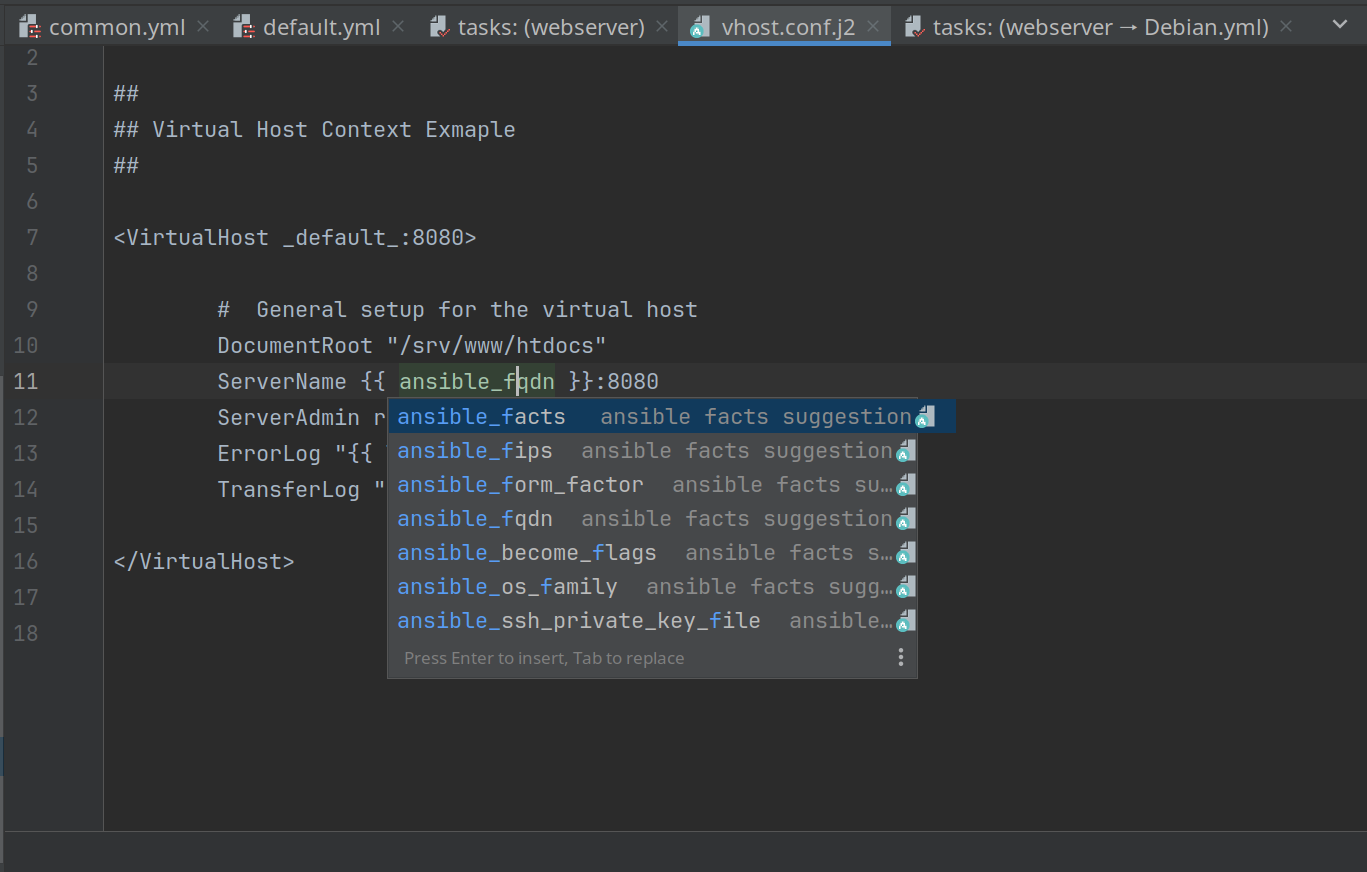Choose ansible_fqdn completion suggestion
The image size is (1367, 872).
pos(653,519)
